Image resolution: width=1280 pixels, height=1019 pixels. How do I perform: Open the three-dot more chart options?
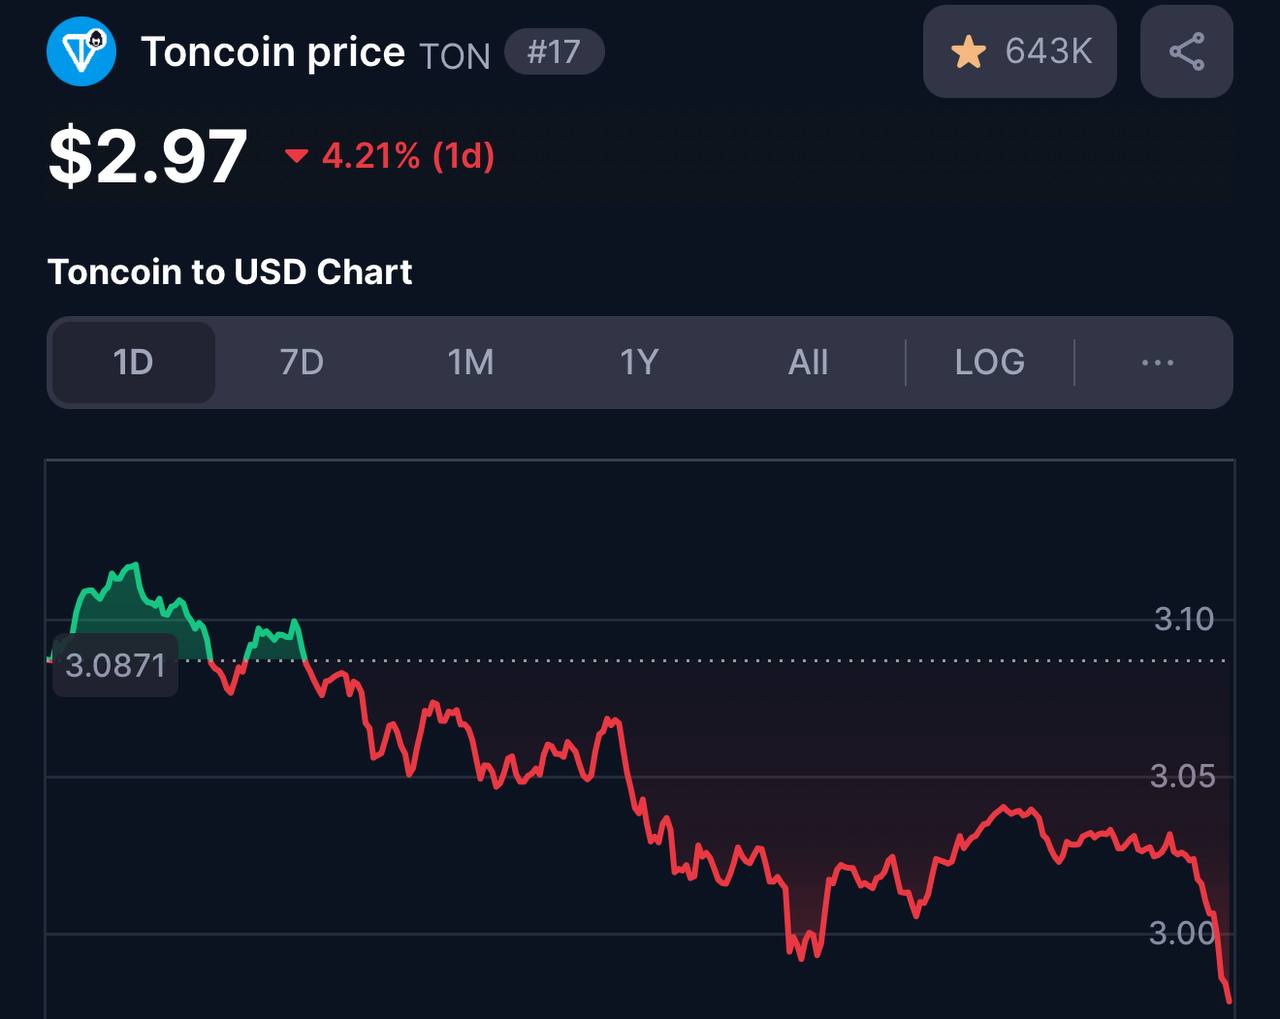coord(1157,362)
